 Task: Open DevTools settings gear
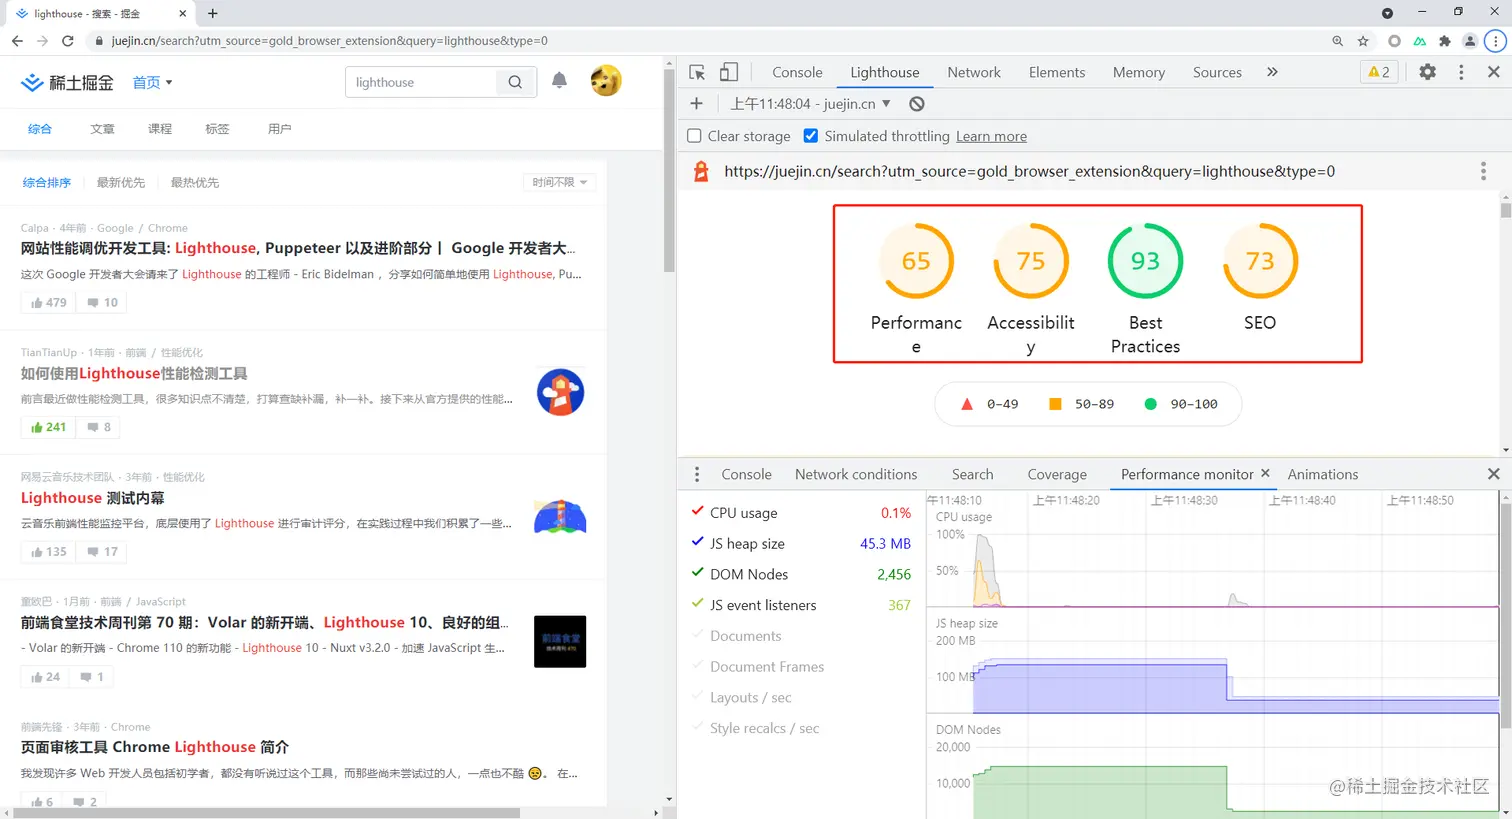[x=1427, y=72]
